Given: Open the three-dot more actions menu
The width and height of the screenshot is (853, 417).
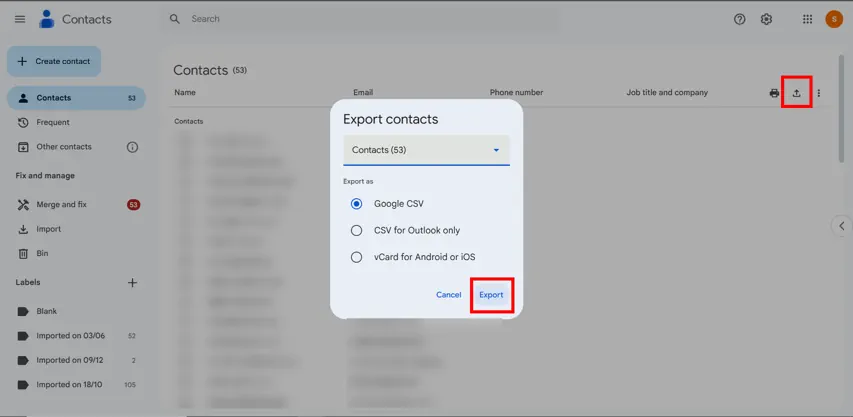Looking at the screenshot, I should 819,93.
